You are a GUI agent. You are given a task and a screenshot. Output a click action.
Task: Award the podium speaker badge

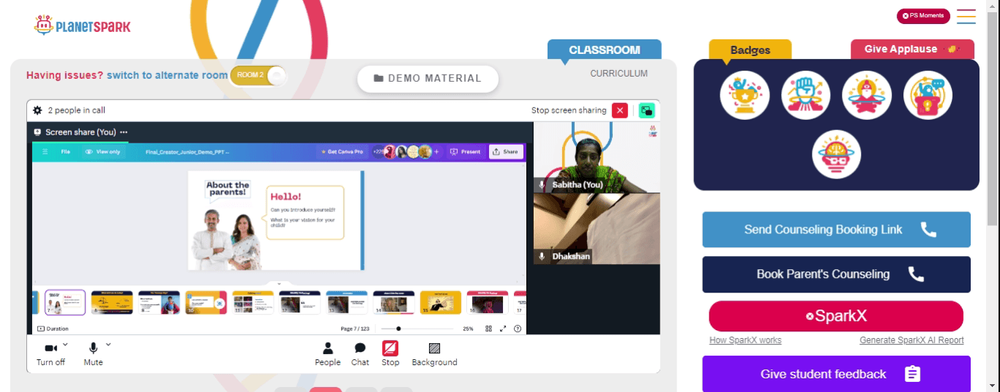point(928,95)
